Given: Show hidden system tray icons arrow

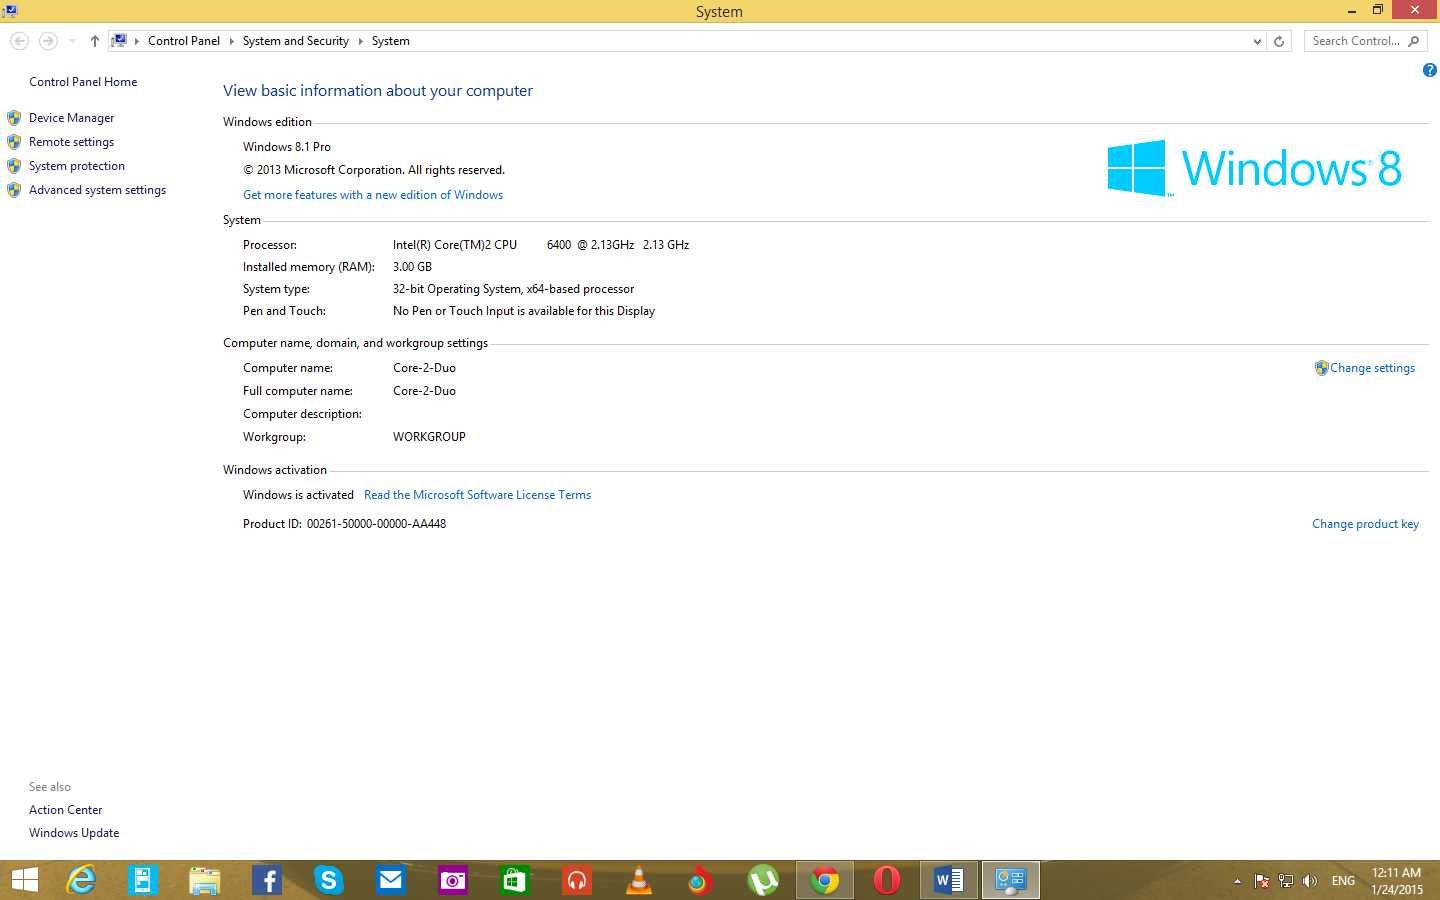Looking at the screenshot, I should point(1237,881).
